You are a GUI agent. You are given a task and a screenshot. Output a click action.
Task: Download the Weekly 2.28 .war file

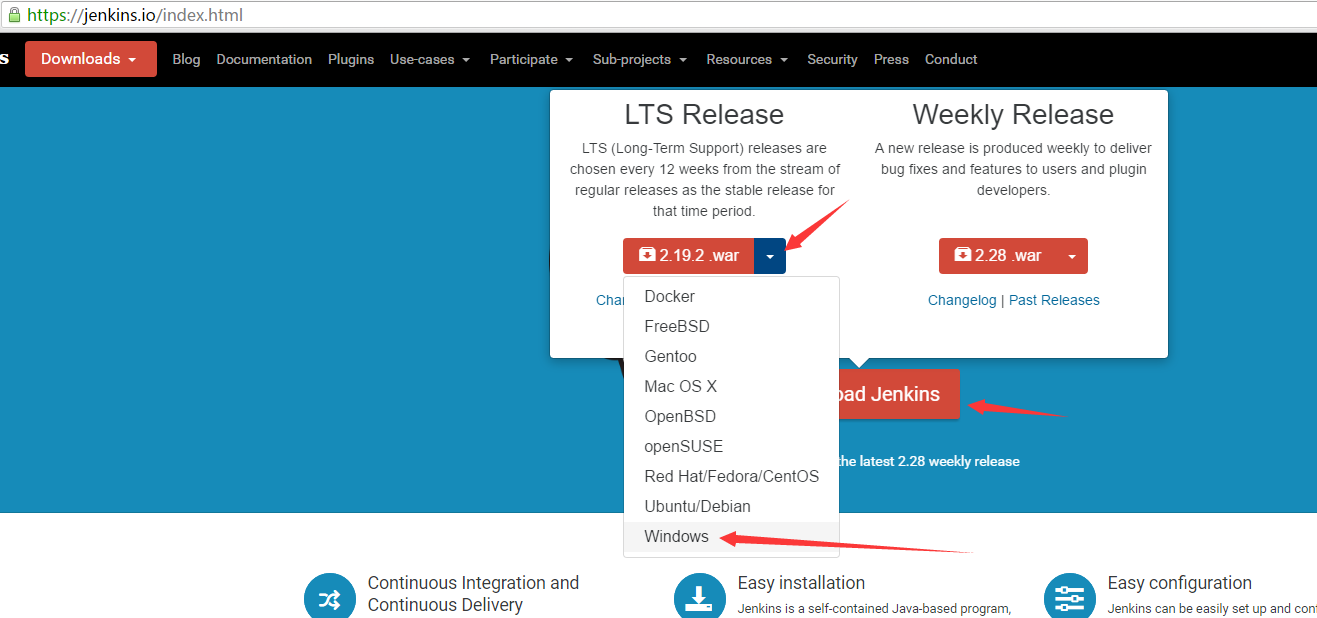[x=998, y=256]
